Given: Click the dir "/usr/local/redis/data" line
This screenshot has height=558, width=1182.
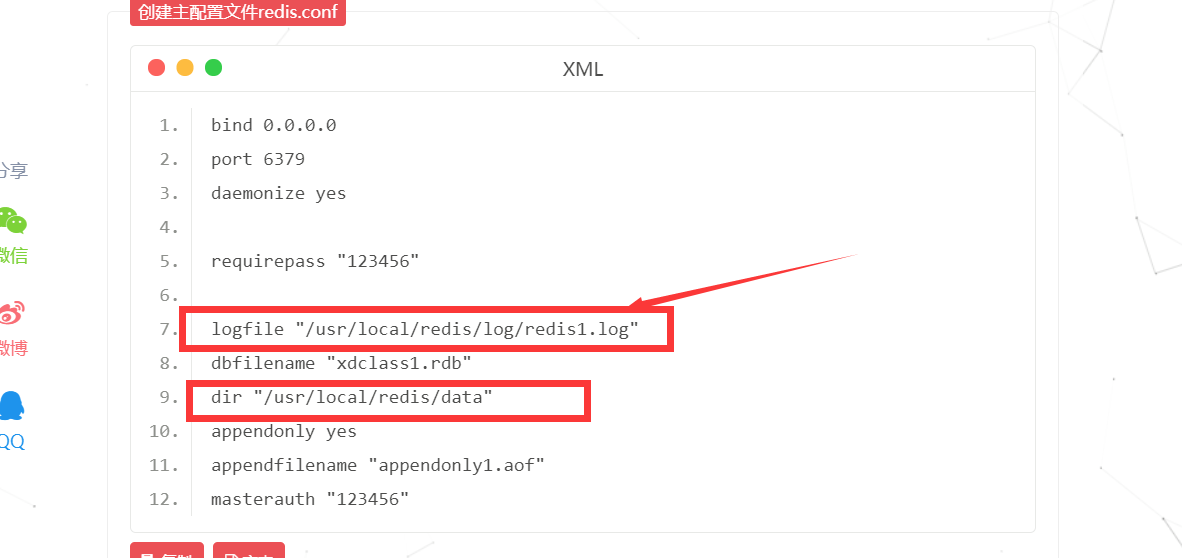Looking at the screenshot, I should coord(352,397).
